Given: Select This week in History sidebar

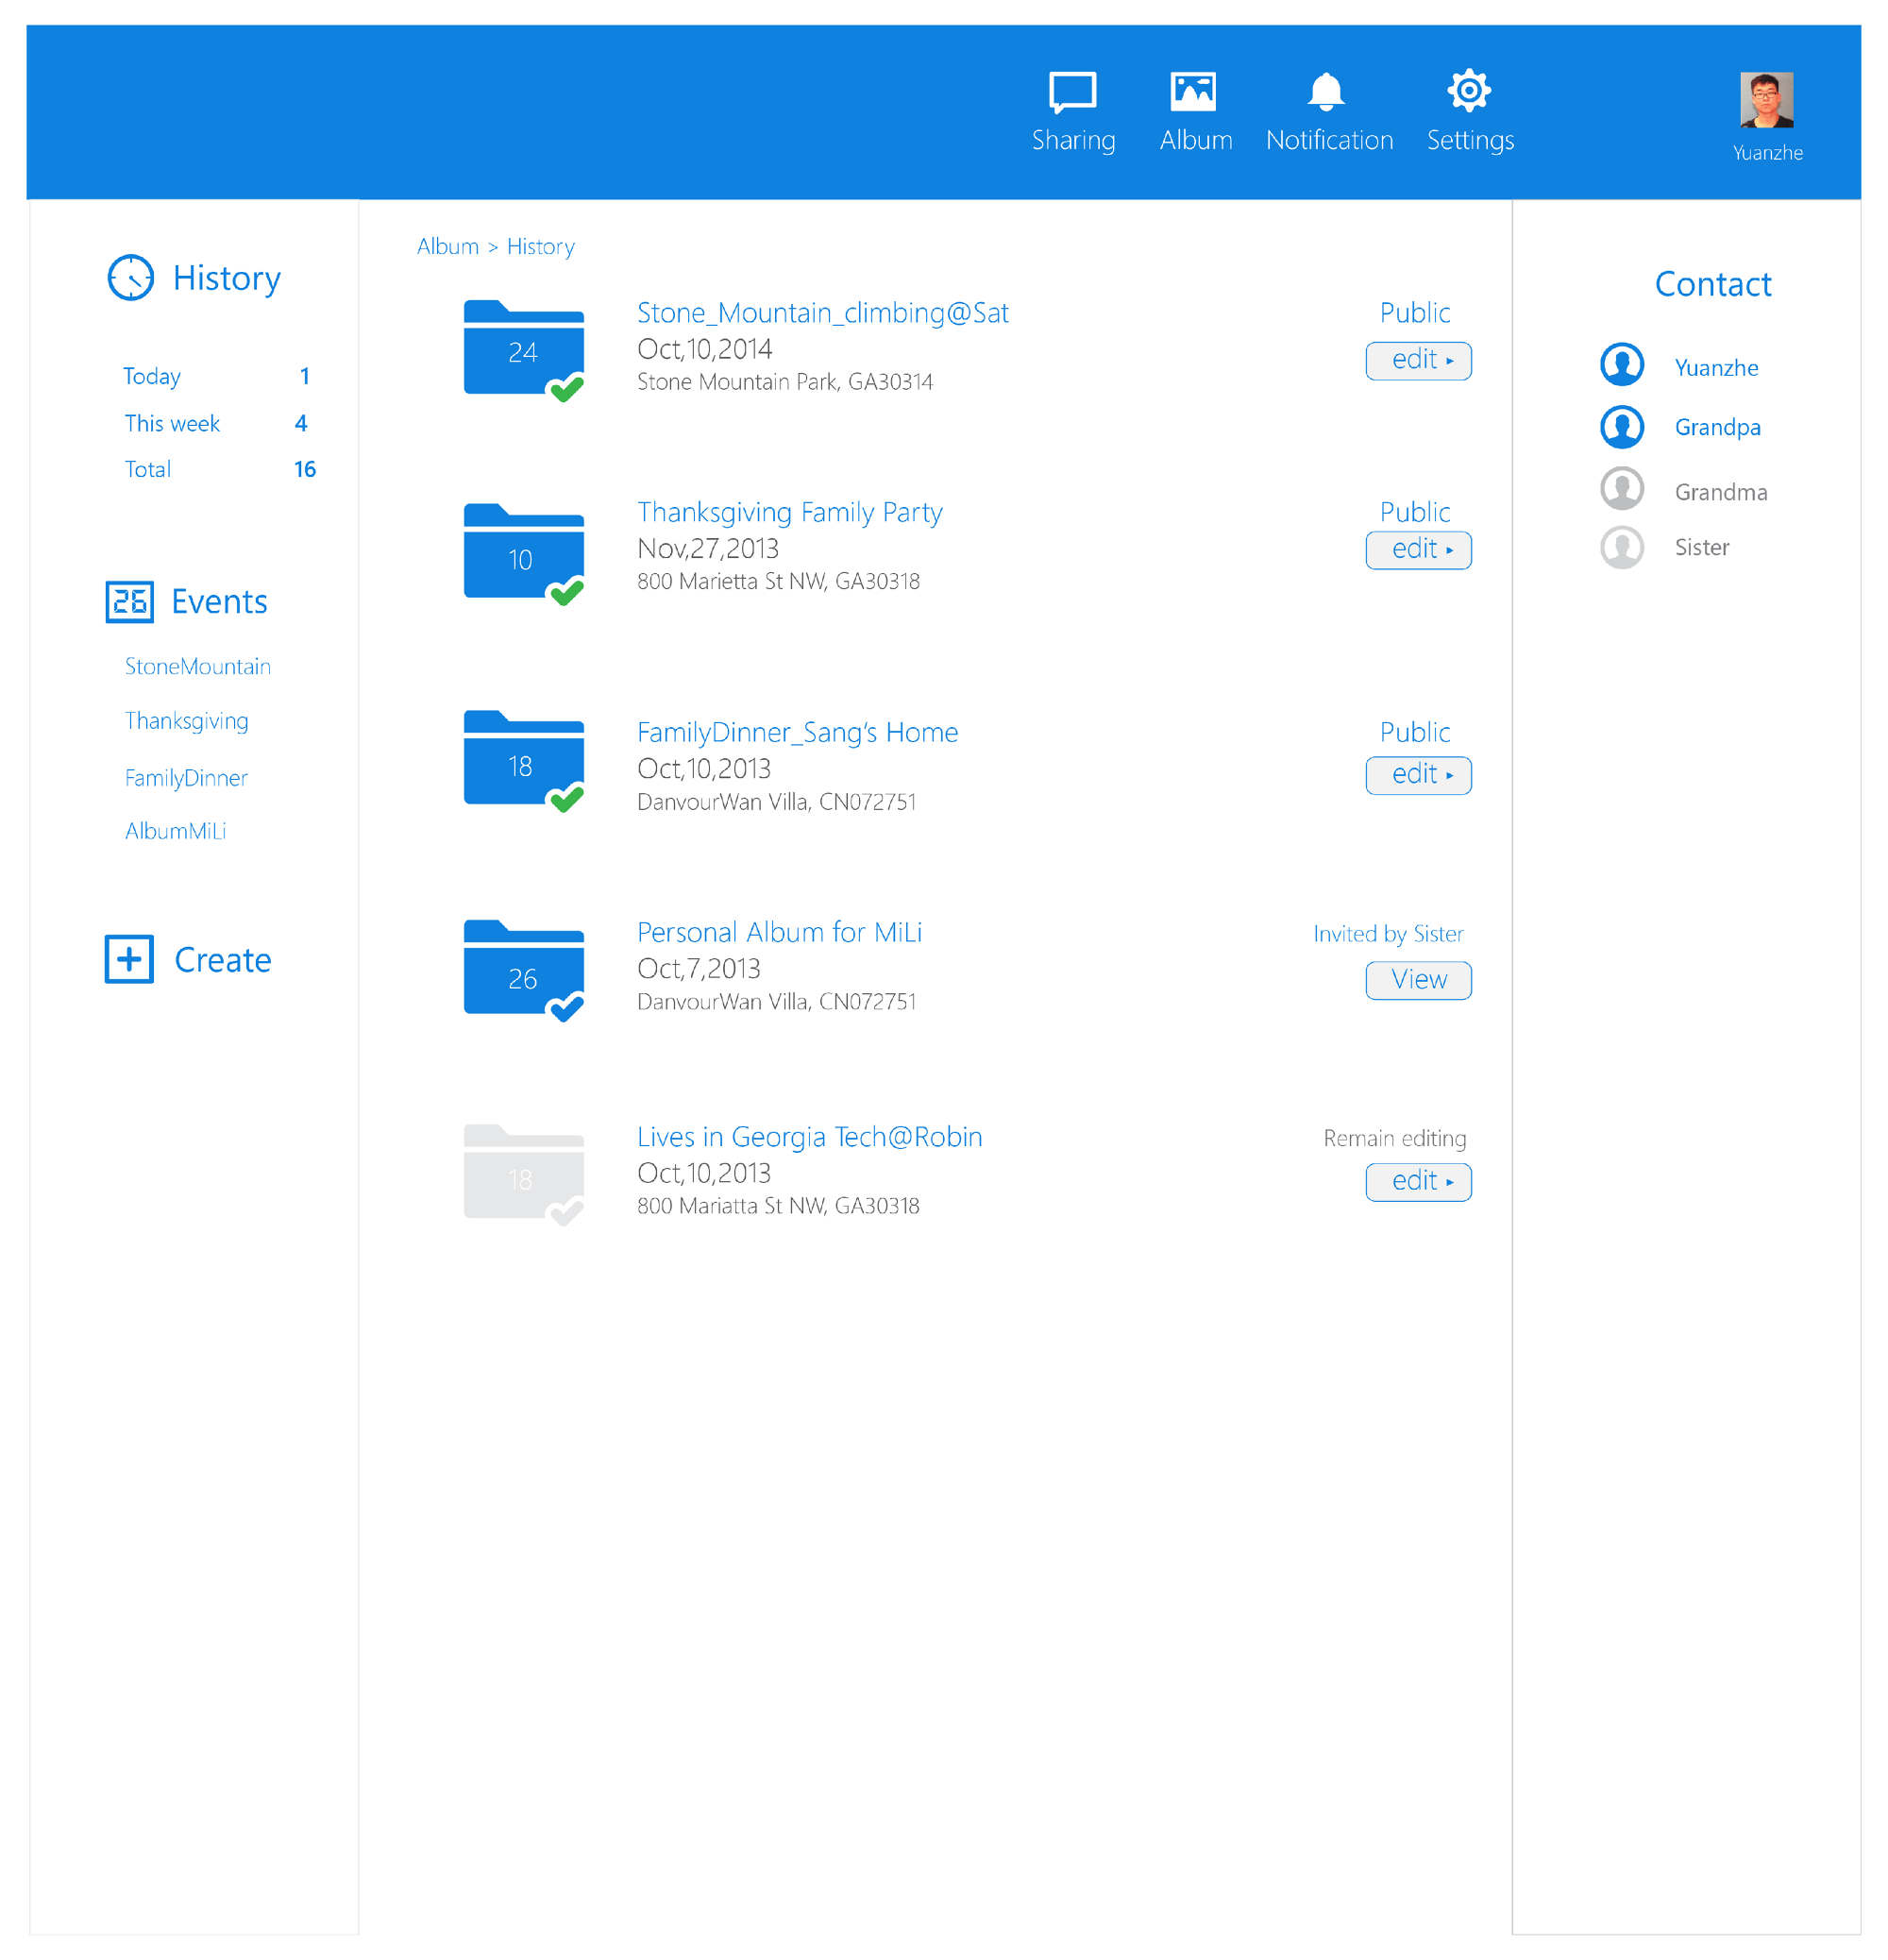Looking at the screenshot, I should (x=172, y=424).
